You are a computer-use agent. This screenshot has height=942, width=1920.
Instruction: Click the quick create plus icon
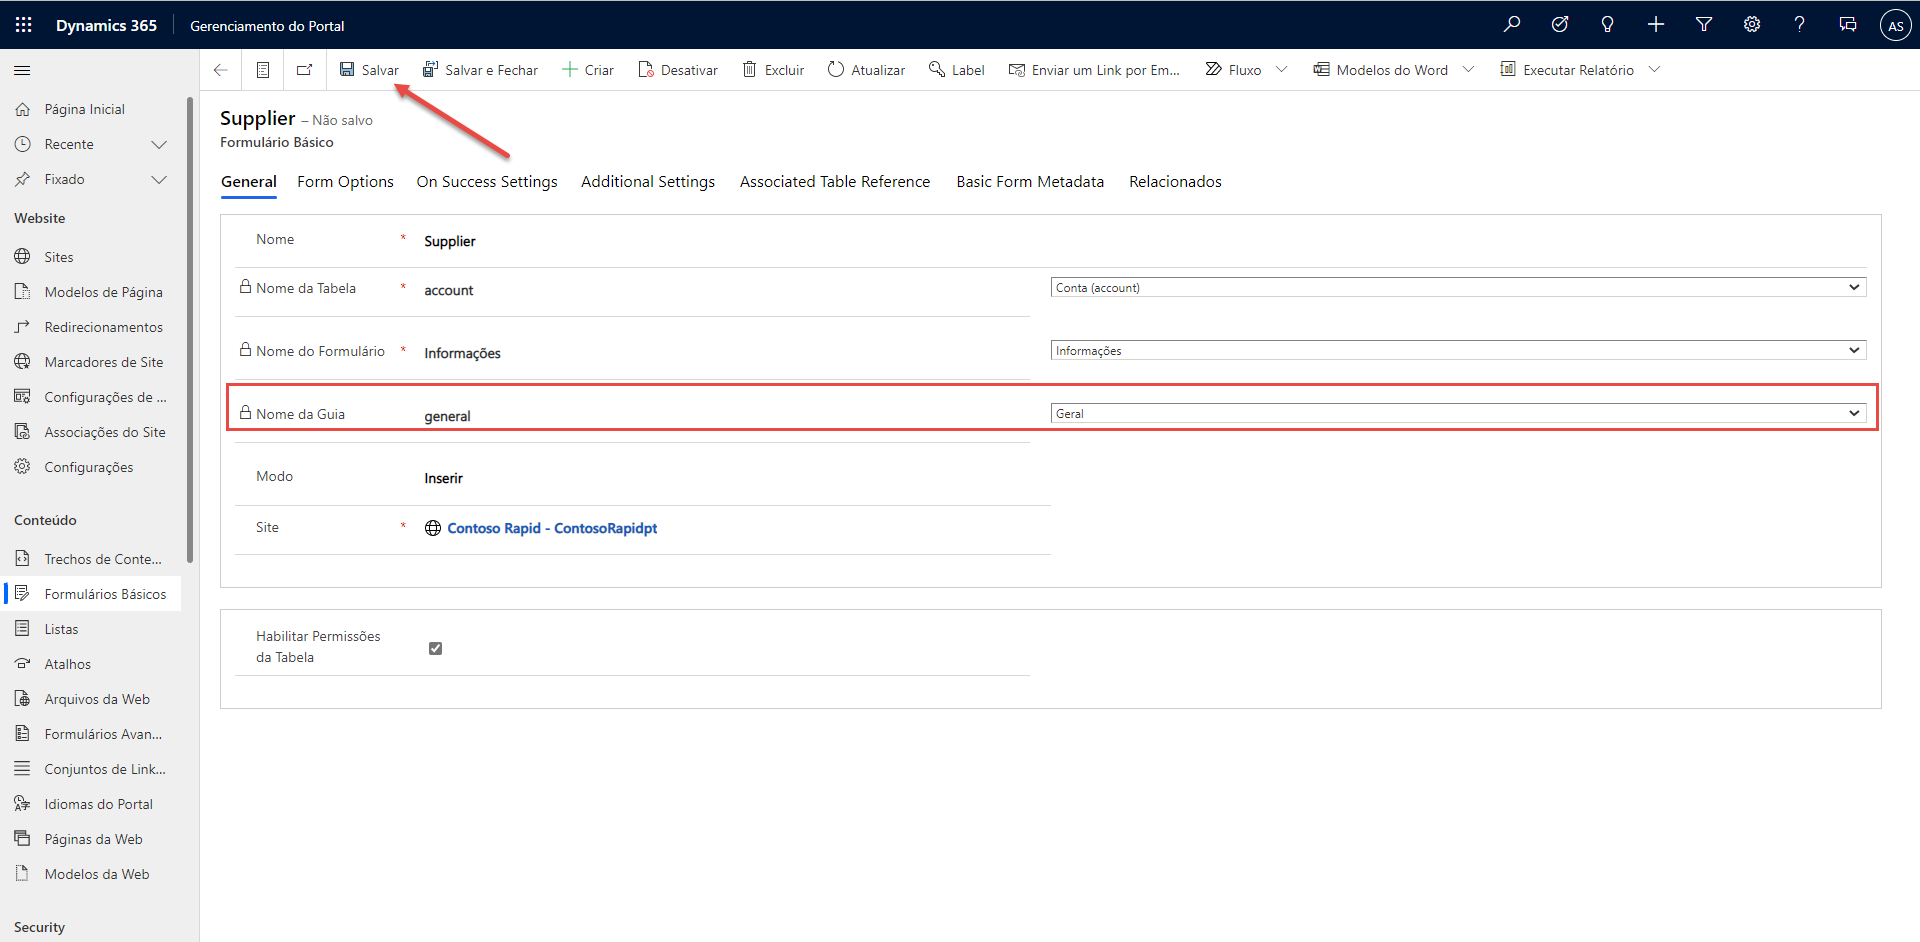click(x=1656, y=25)
